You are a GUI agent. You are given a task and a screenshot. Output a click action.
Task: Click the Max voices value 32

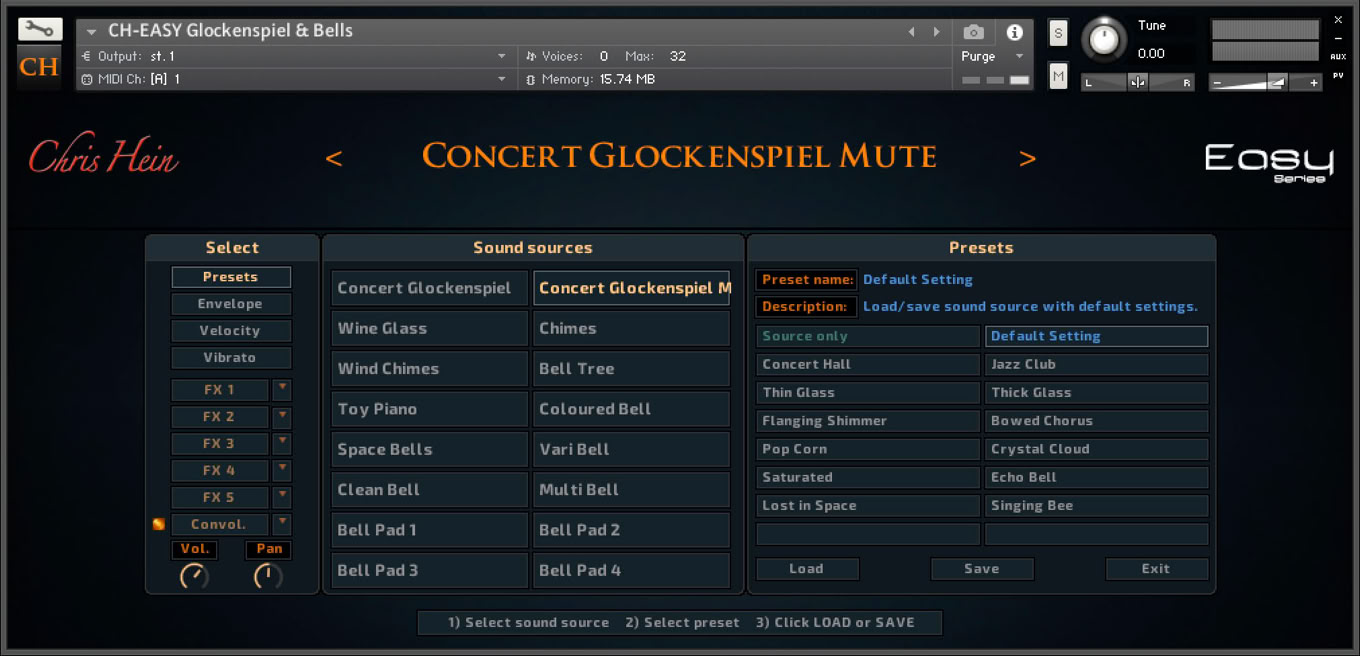678,56
